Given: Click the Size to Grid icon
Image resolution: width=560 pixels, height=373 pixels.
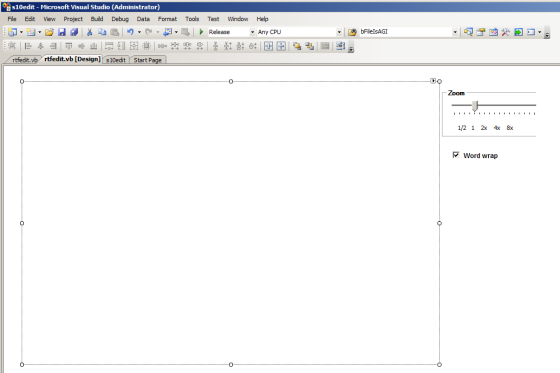Looking at the screenshot, I should pyautogui.click(x=146, y=46).
